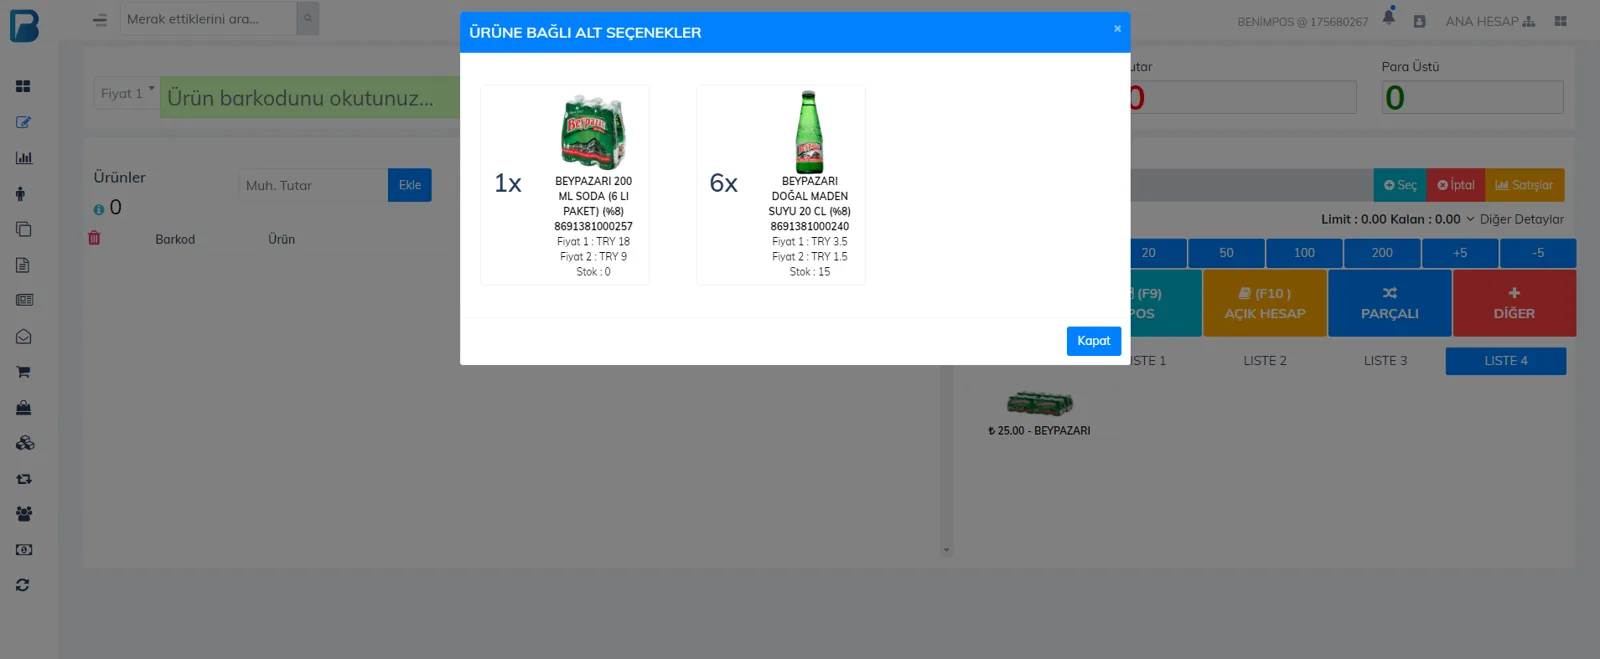The width and height of the screenshot is (1600, 659).
Task: Open the shopping bag icon in sidebar
Action: (x=24, y=408)
